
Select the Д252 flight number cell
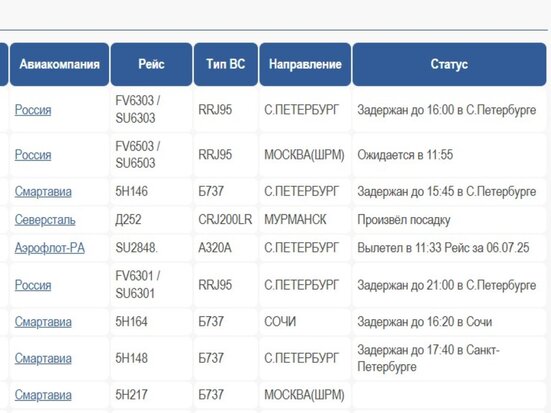[x=151, y=220]
